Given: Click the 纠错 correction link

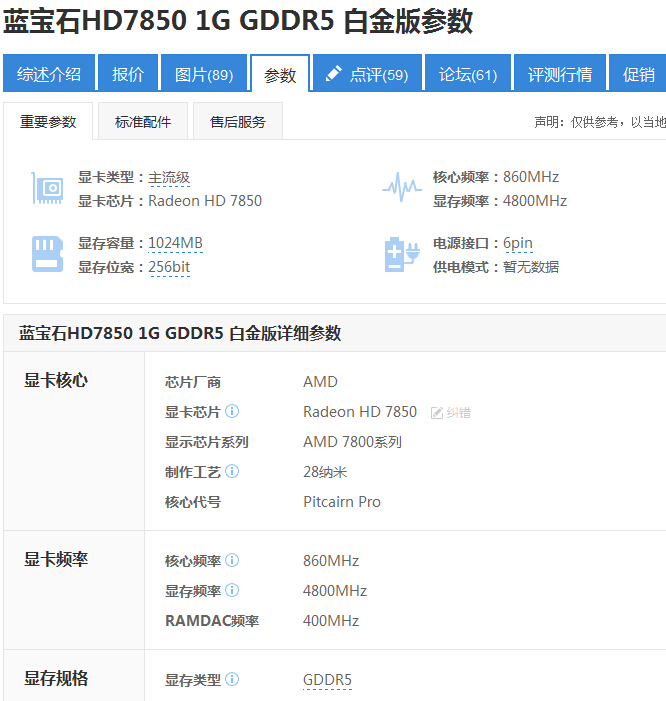Looking at the screenshot, I should (x=459, y=413).
